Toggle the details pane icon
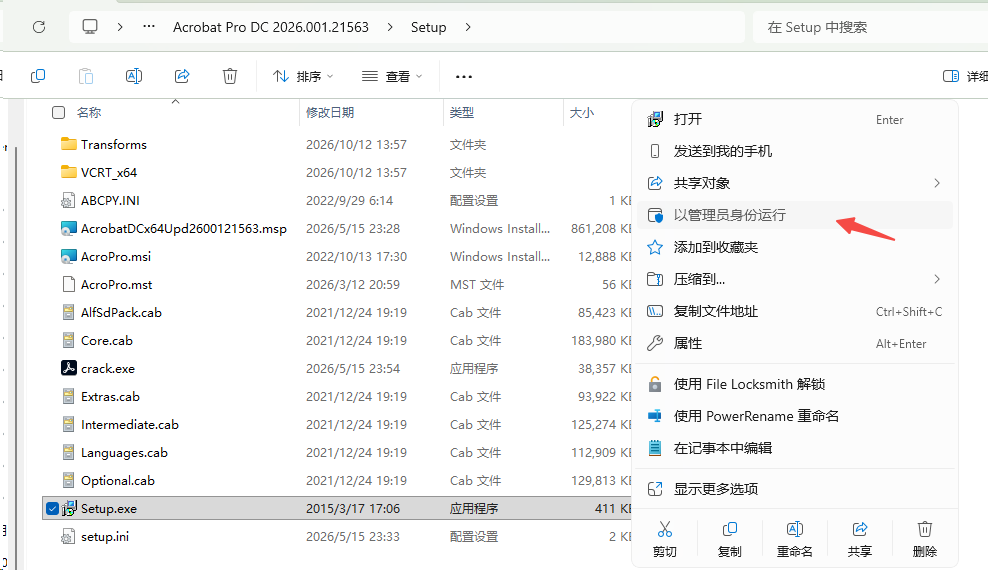 point(951,76)
